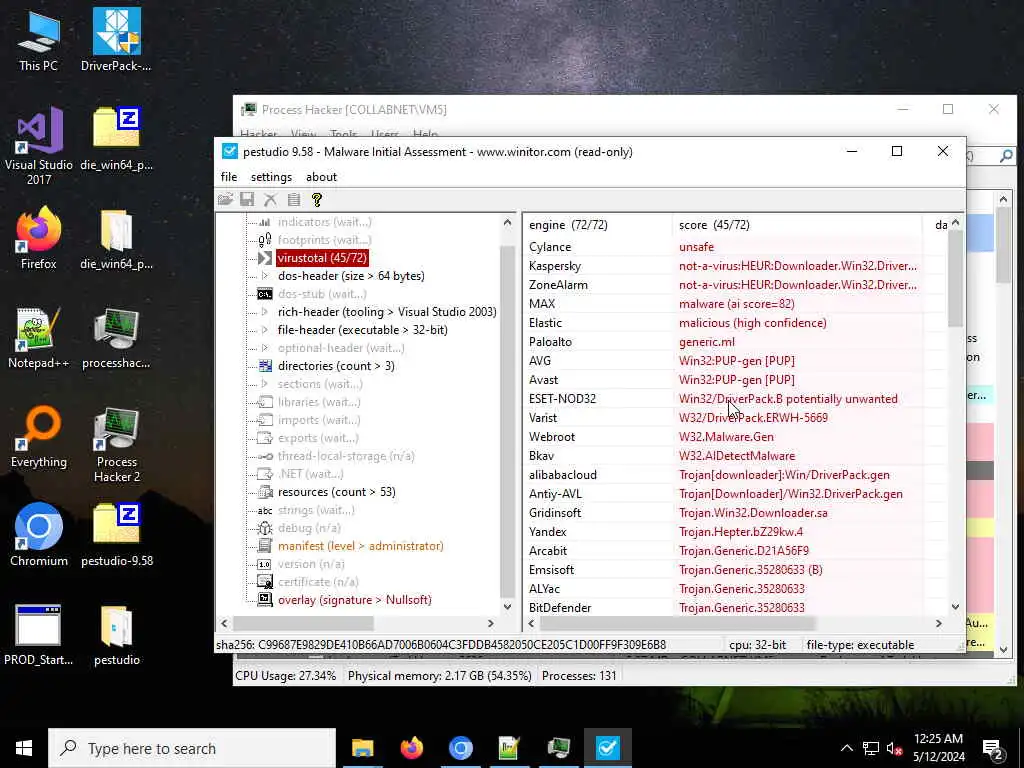Click the BitDefender engine row

coord(737,607)
